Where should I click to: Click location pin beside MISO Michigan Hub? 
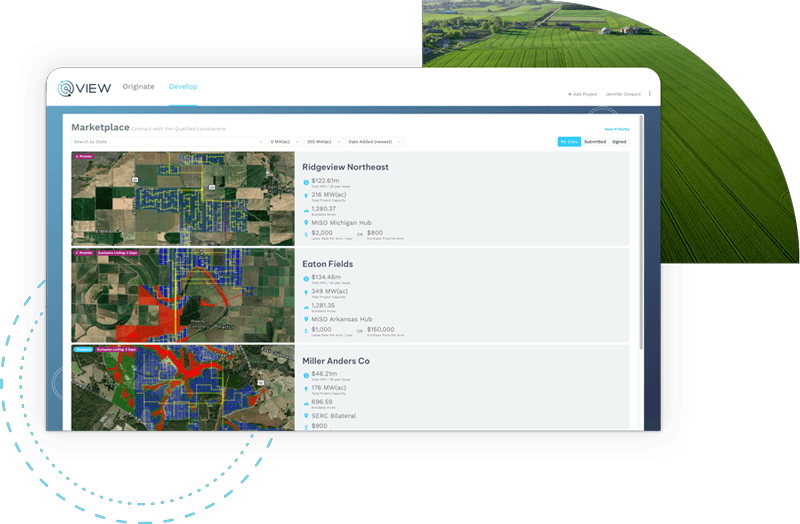306,223
